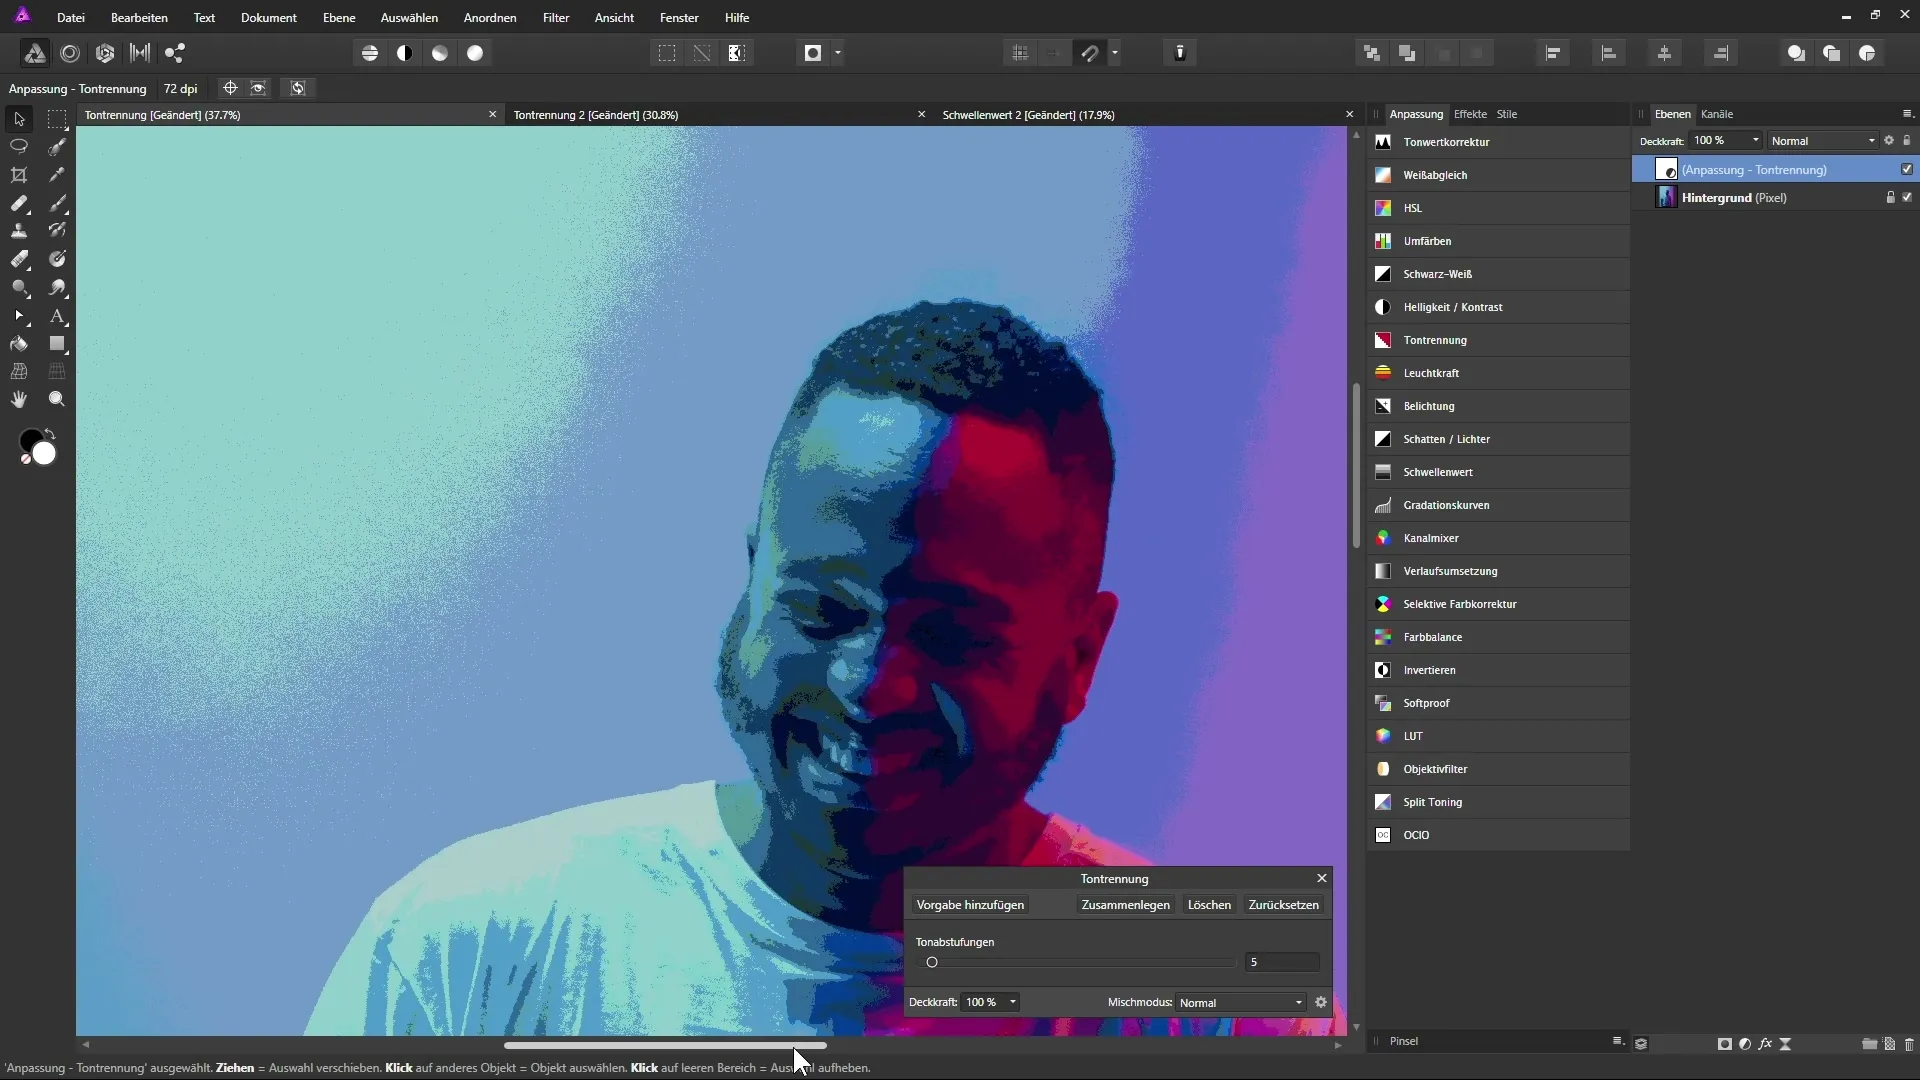Open the Datei menu
This screenshot has height=1080, width=1920.
pos(71,18)
